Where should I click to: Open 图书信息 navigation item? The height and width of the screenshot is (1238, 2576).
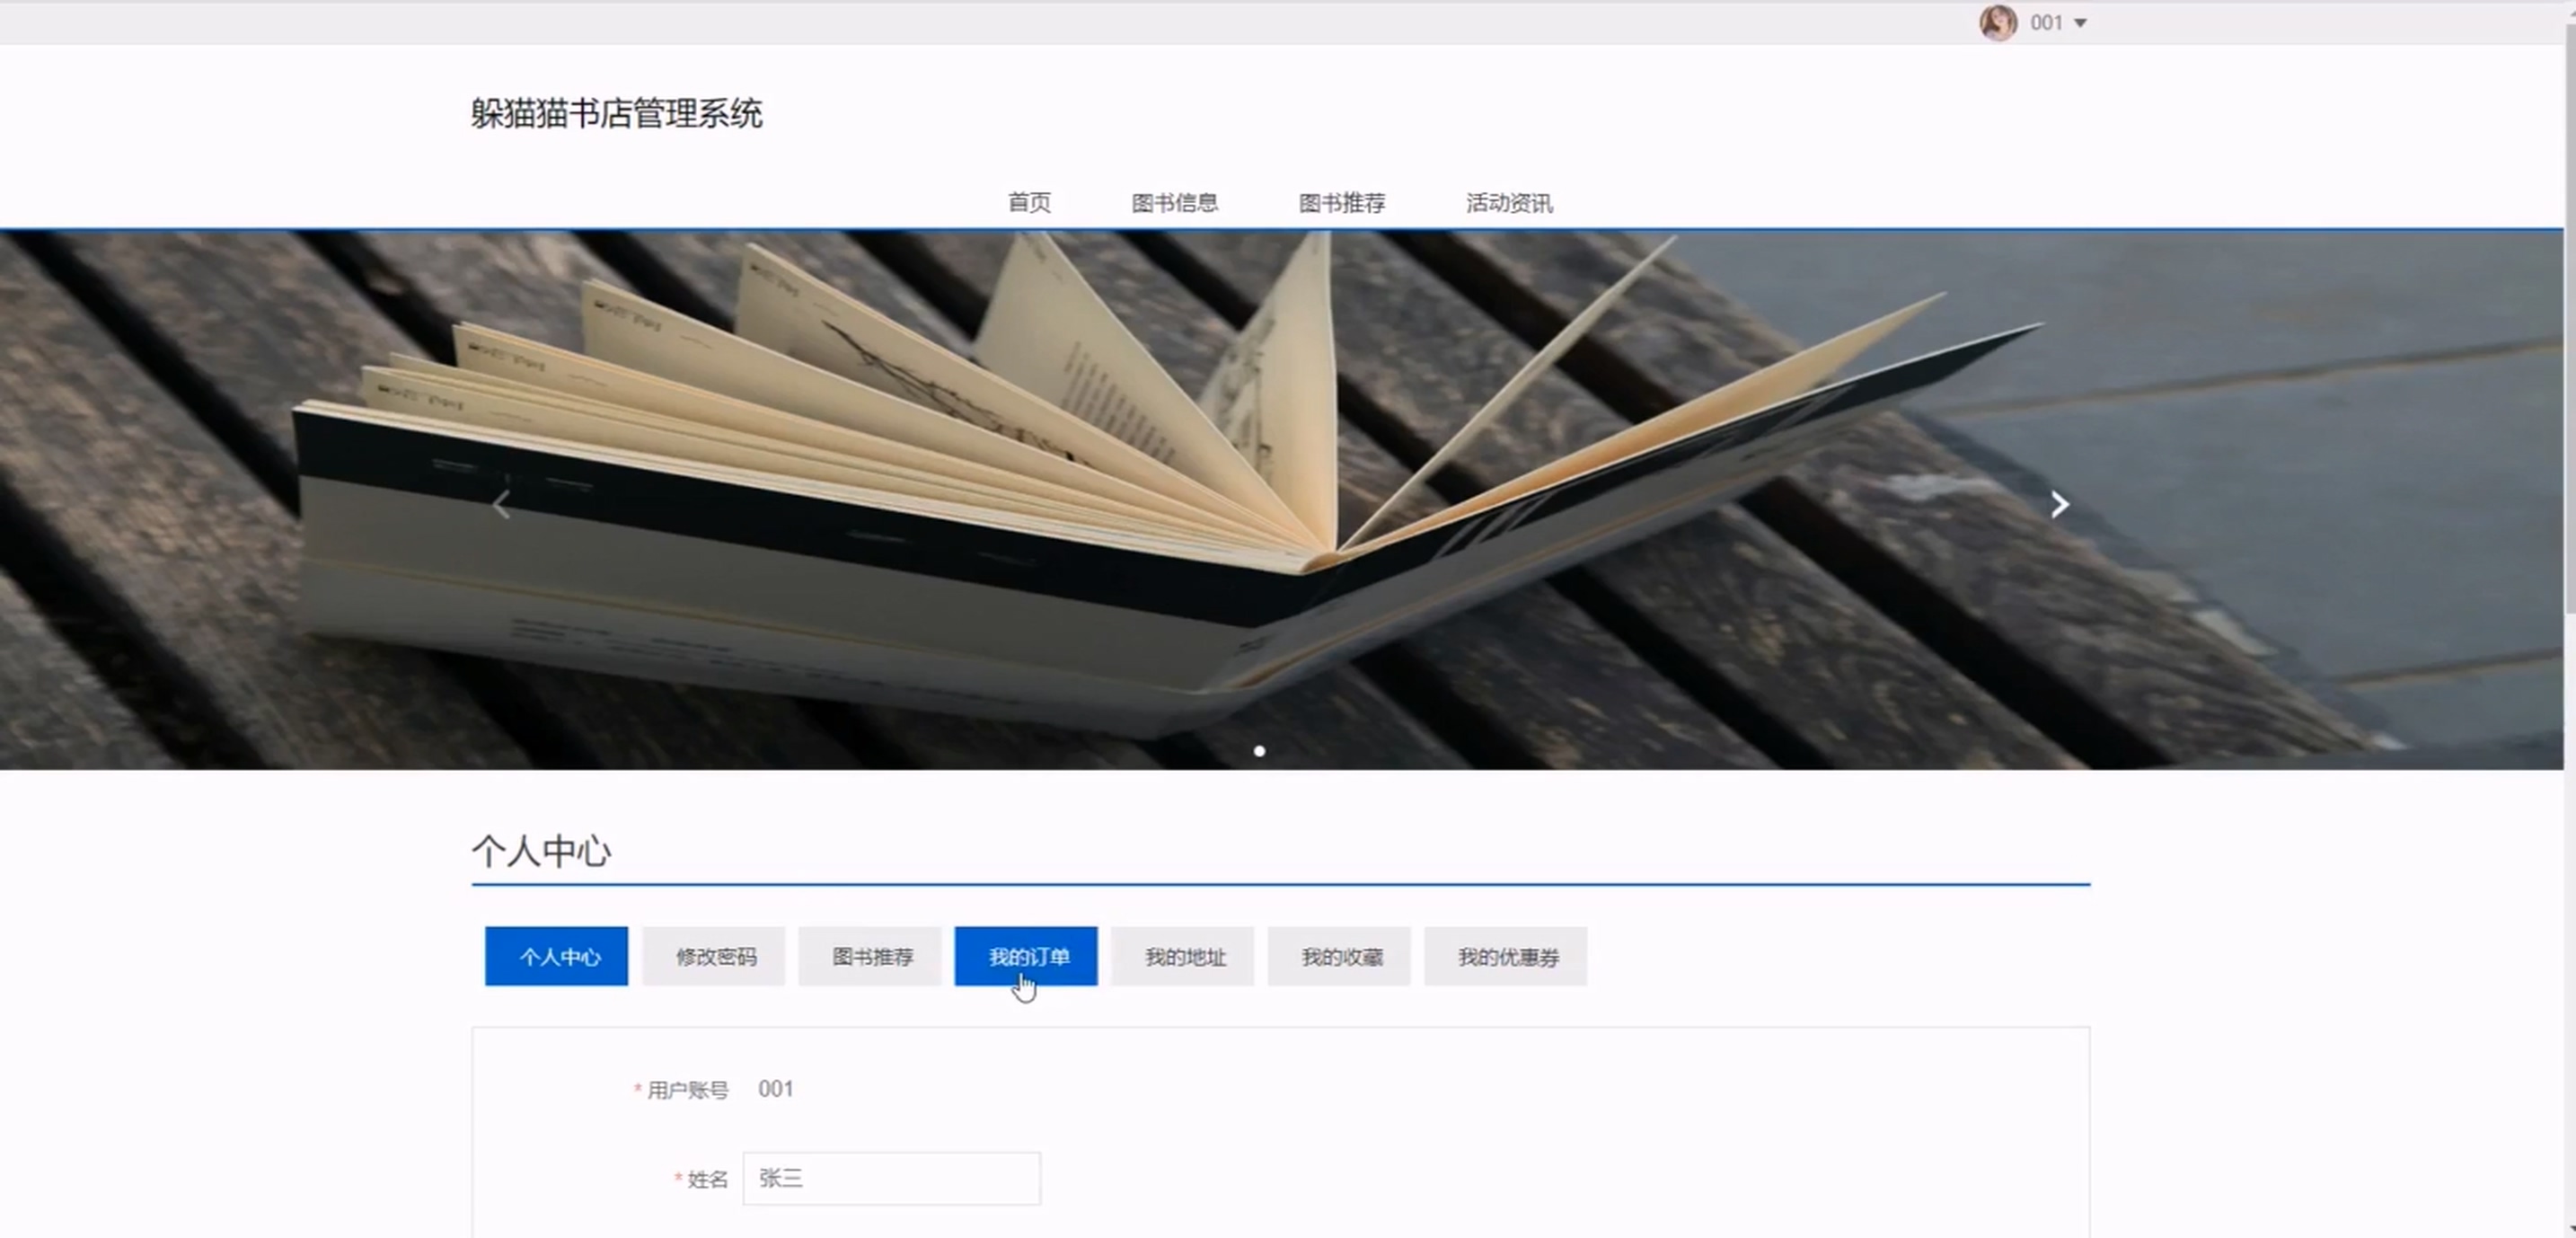1174,203
